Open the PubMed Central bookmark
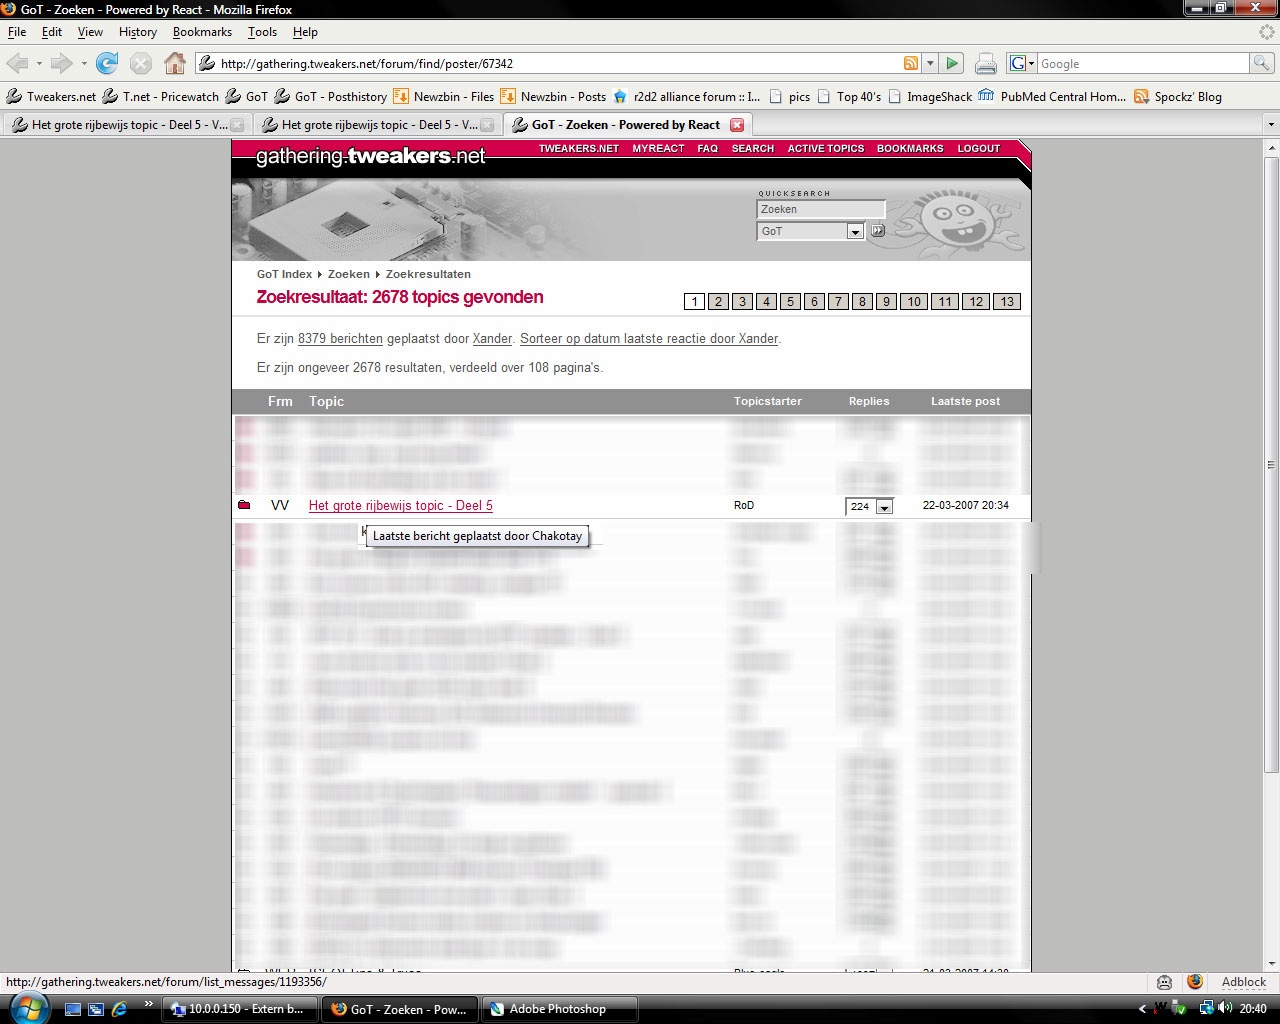Viewport: 1280px width, 1024px height. (x=1053, y=97)
